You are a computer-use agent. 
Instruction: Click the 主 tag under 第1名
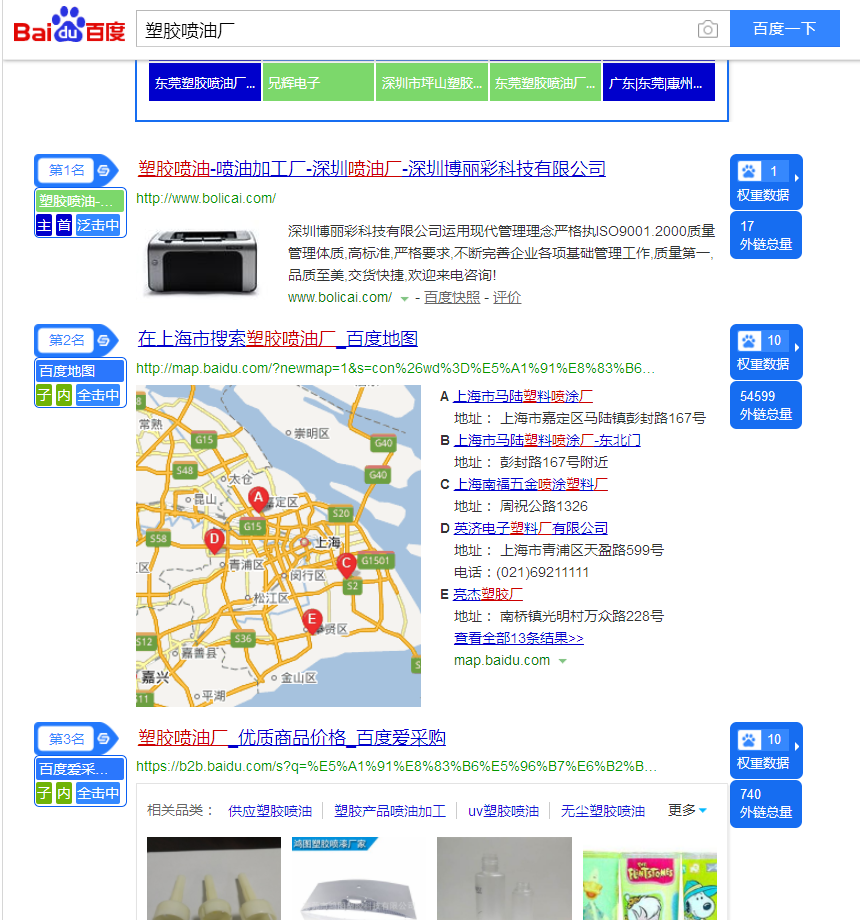(x=44, y=225)
